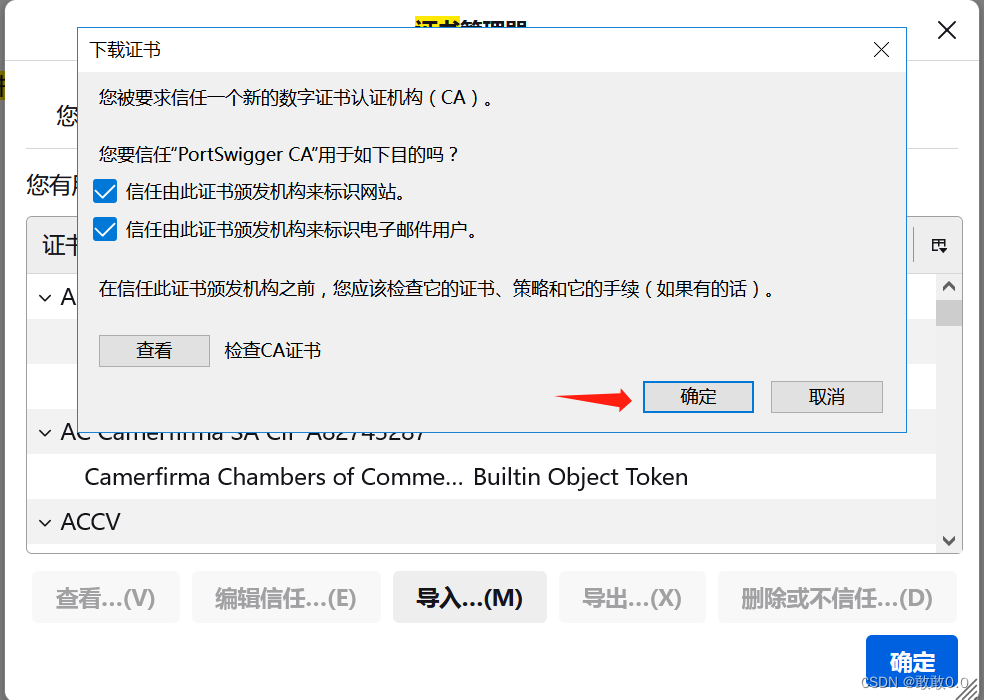Collapse the ACCV certificate group
The height and width of the screenshot is (700, 984).
tap(45, 522)
